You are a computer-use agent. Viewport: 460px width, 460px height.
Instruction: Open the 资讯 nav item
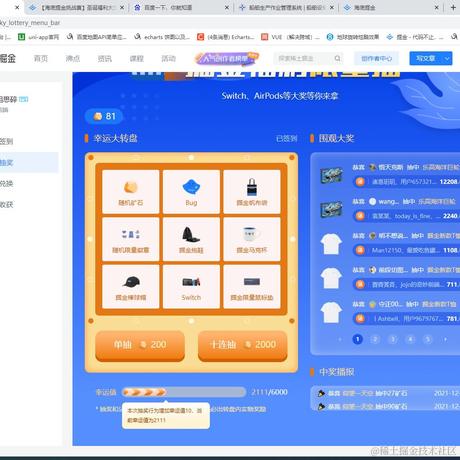[x=105, y=59]
